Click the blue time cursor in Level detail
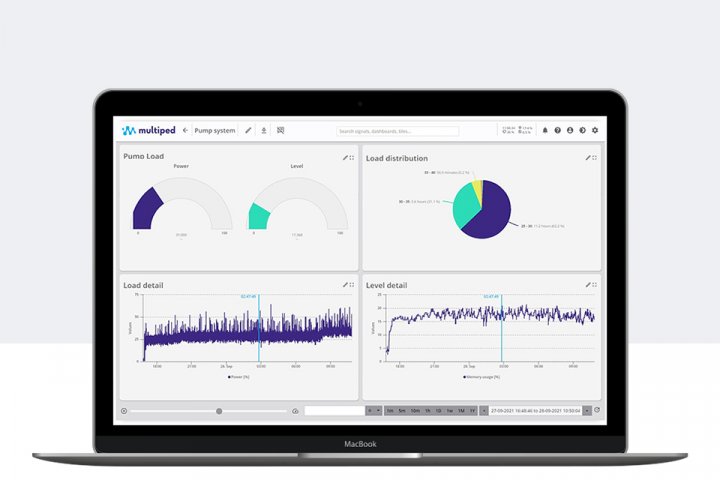The height and width of the screenshot is (480, 720). click(x=502, y=328)
